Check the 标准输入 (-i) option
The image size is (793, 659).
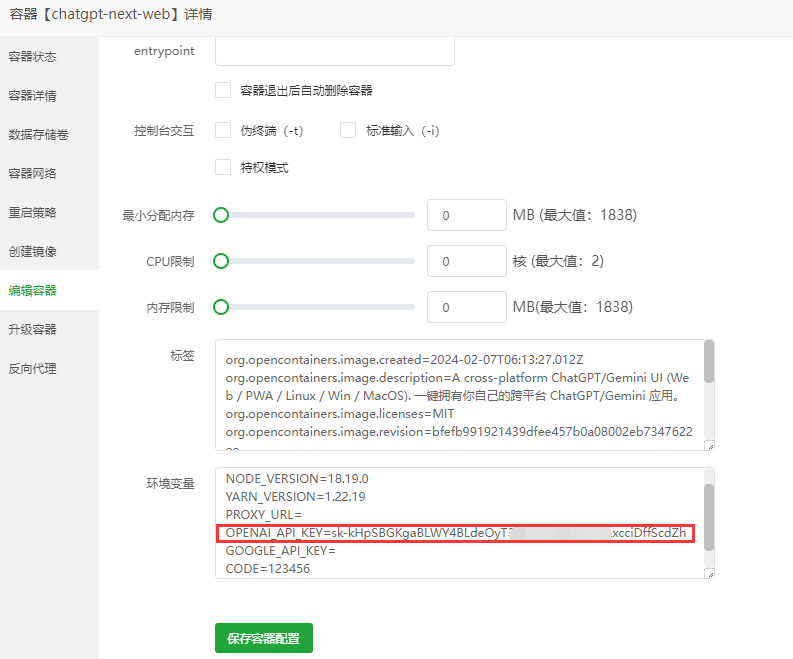pos(348,130)
